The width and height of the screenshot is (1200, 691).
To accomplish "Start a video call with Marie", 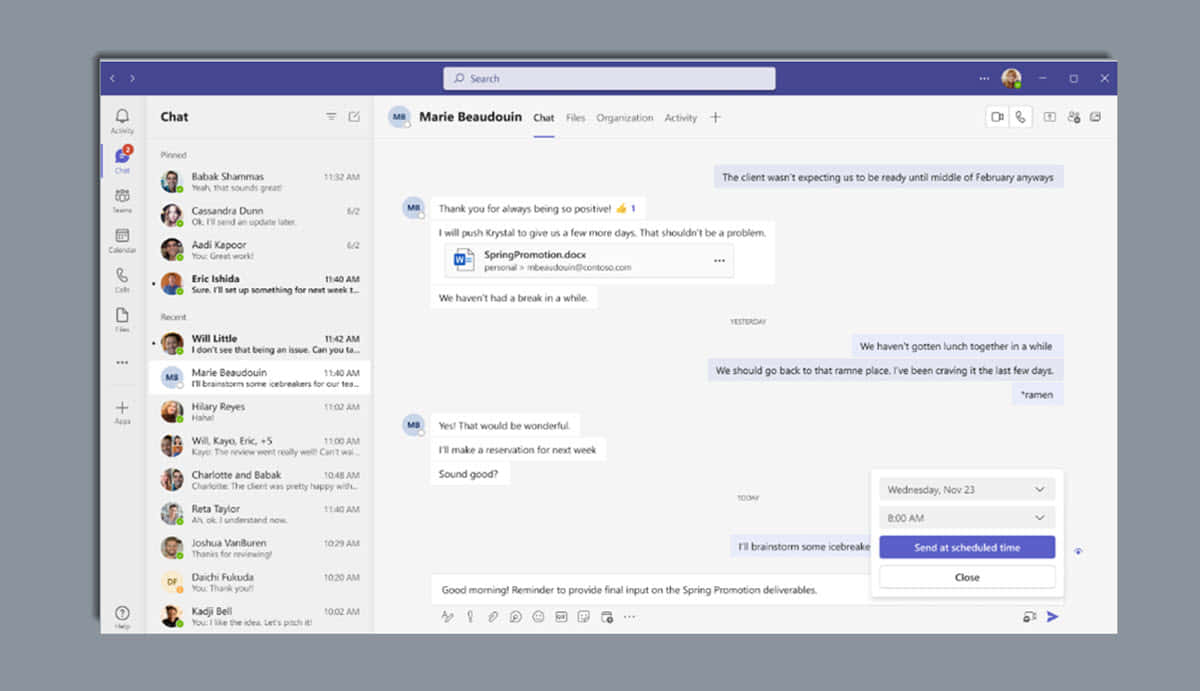I will coord(997,117).
